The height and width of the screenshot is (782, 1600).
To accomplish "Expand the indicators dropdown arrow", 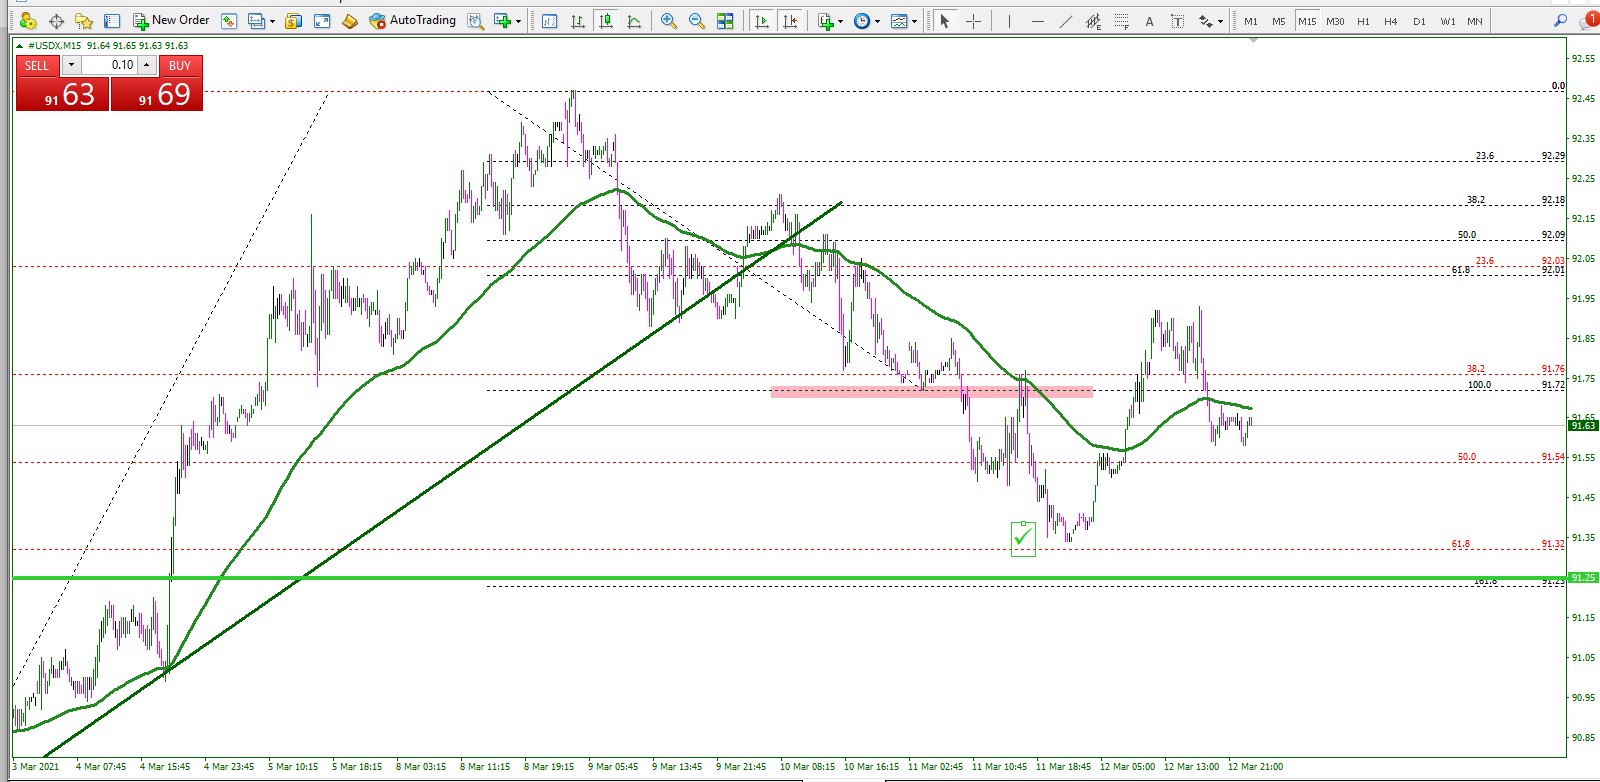I will click(840, 21).
